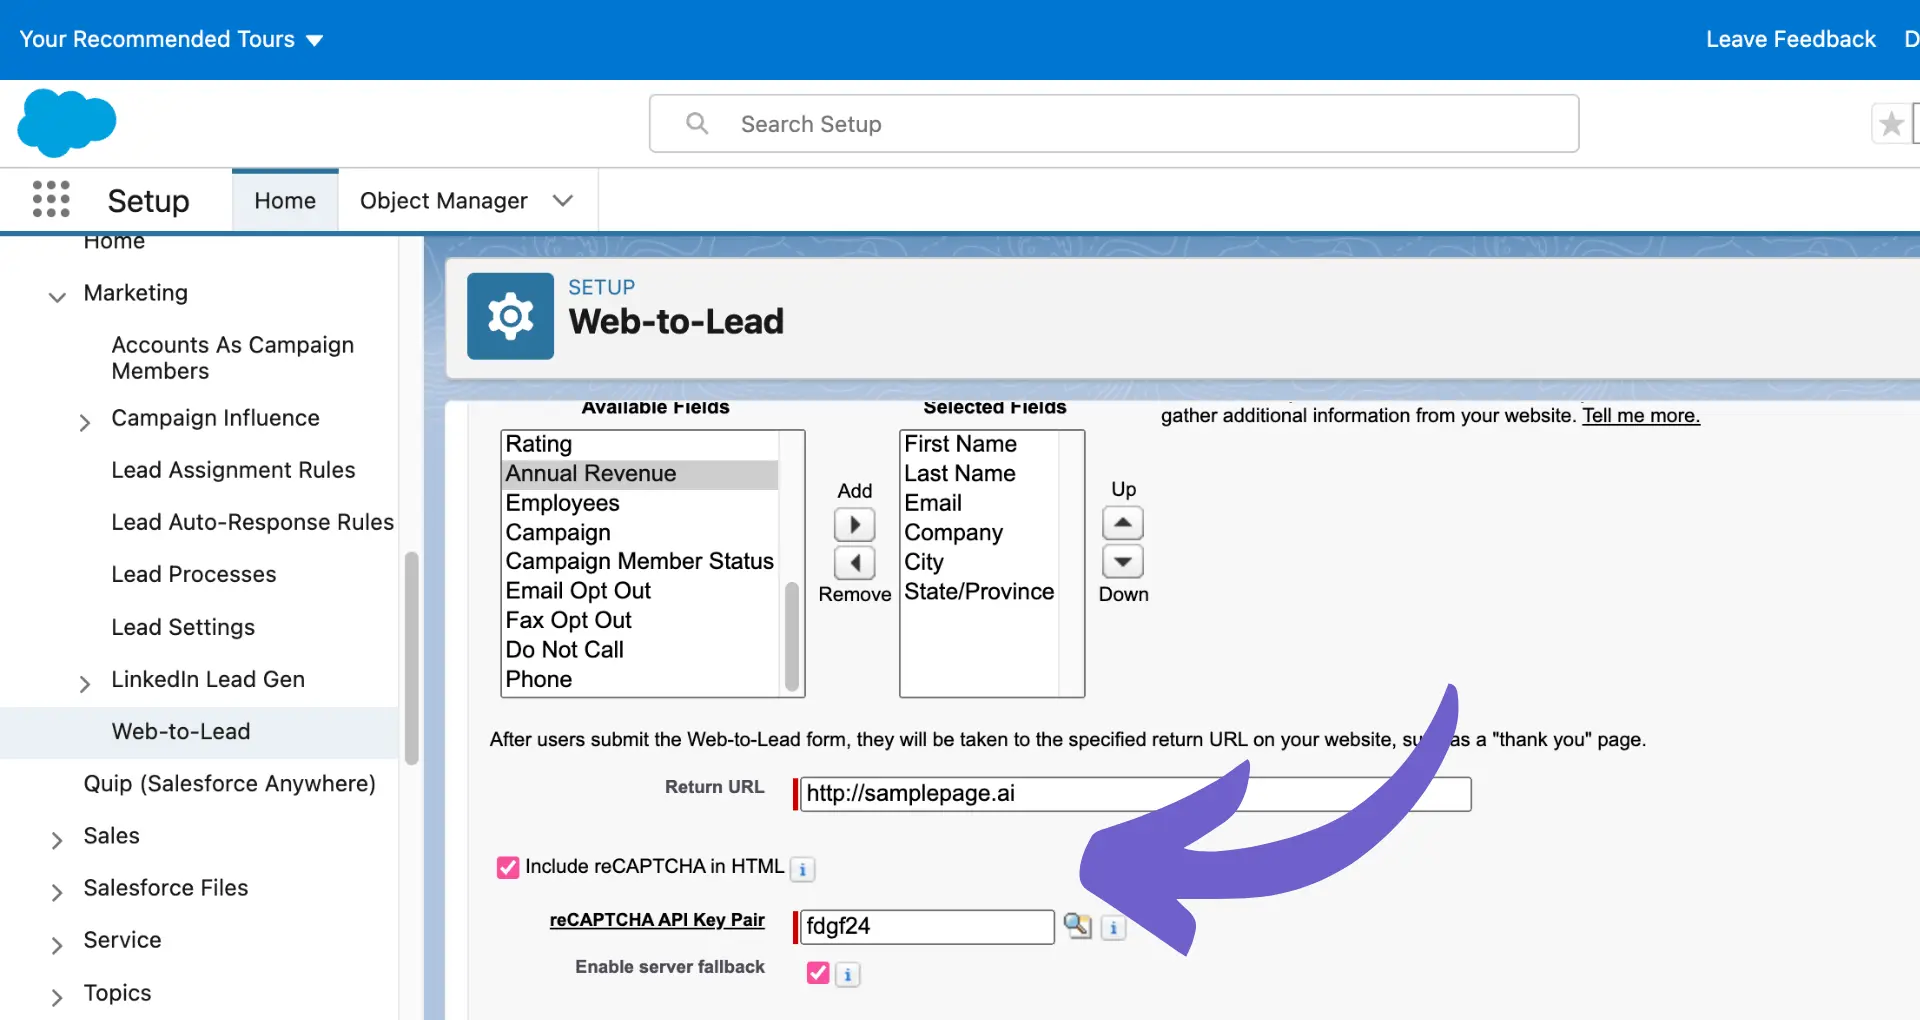
Task: Open reCAPTCHA key pair lookup icon
Action: click(1077, 926)
